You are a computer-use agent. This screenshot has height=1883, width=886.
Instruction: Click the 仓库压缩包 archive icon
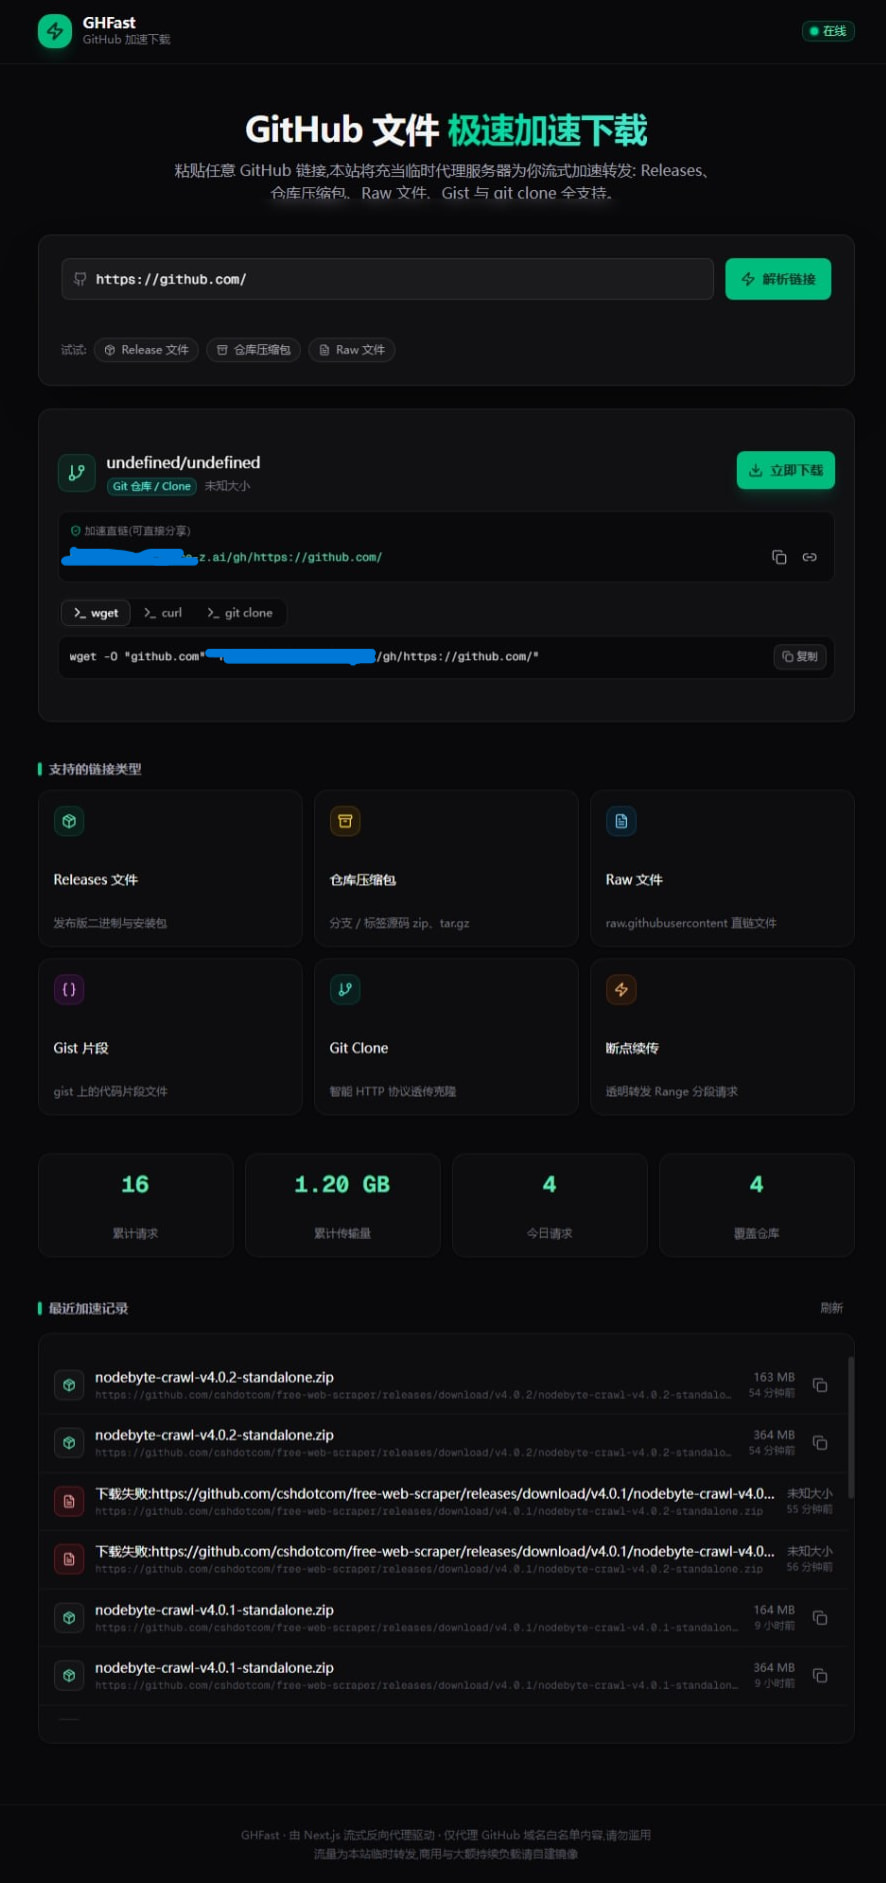(345, 821)
